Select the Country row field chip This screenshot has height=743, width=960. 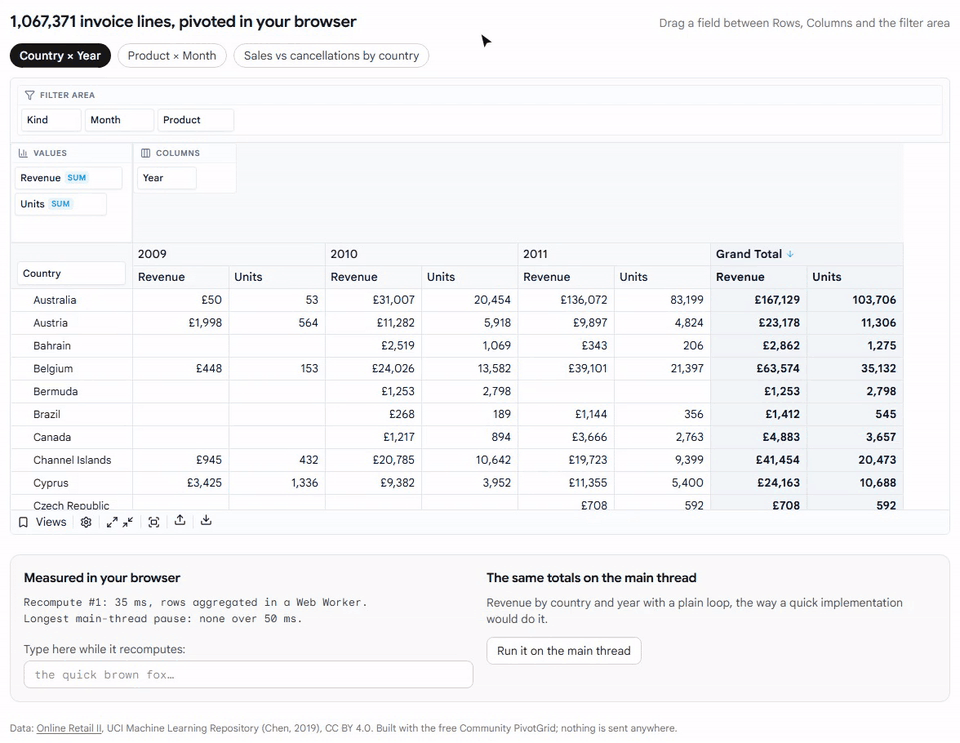tap(71, 274)
